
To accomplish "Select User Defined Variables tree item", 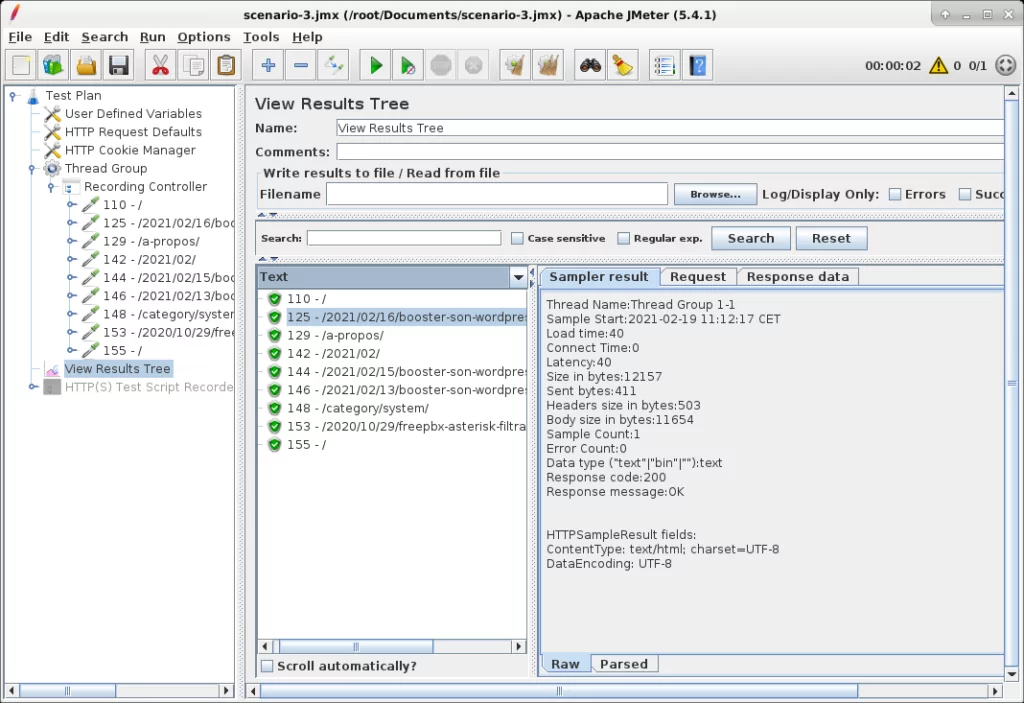I will pos(133,114).
